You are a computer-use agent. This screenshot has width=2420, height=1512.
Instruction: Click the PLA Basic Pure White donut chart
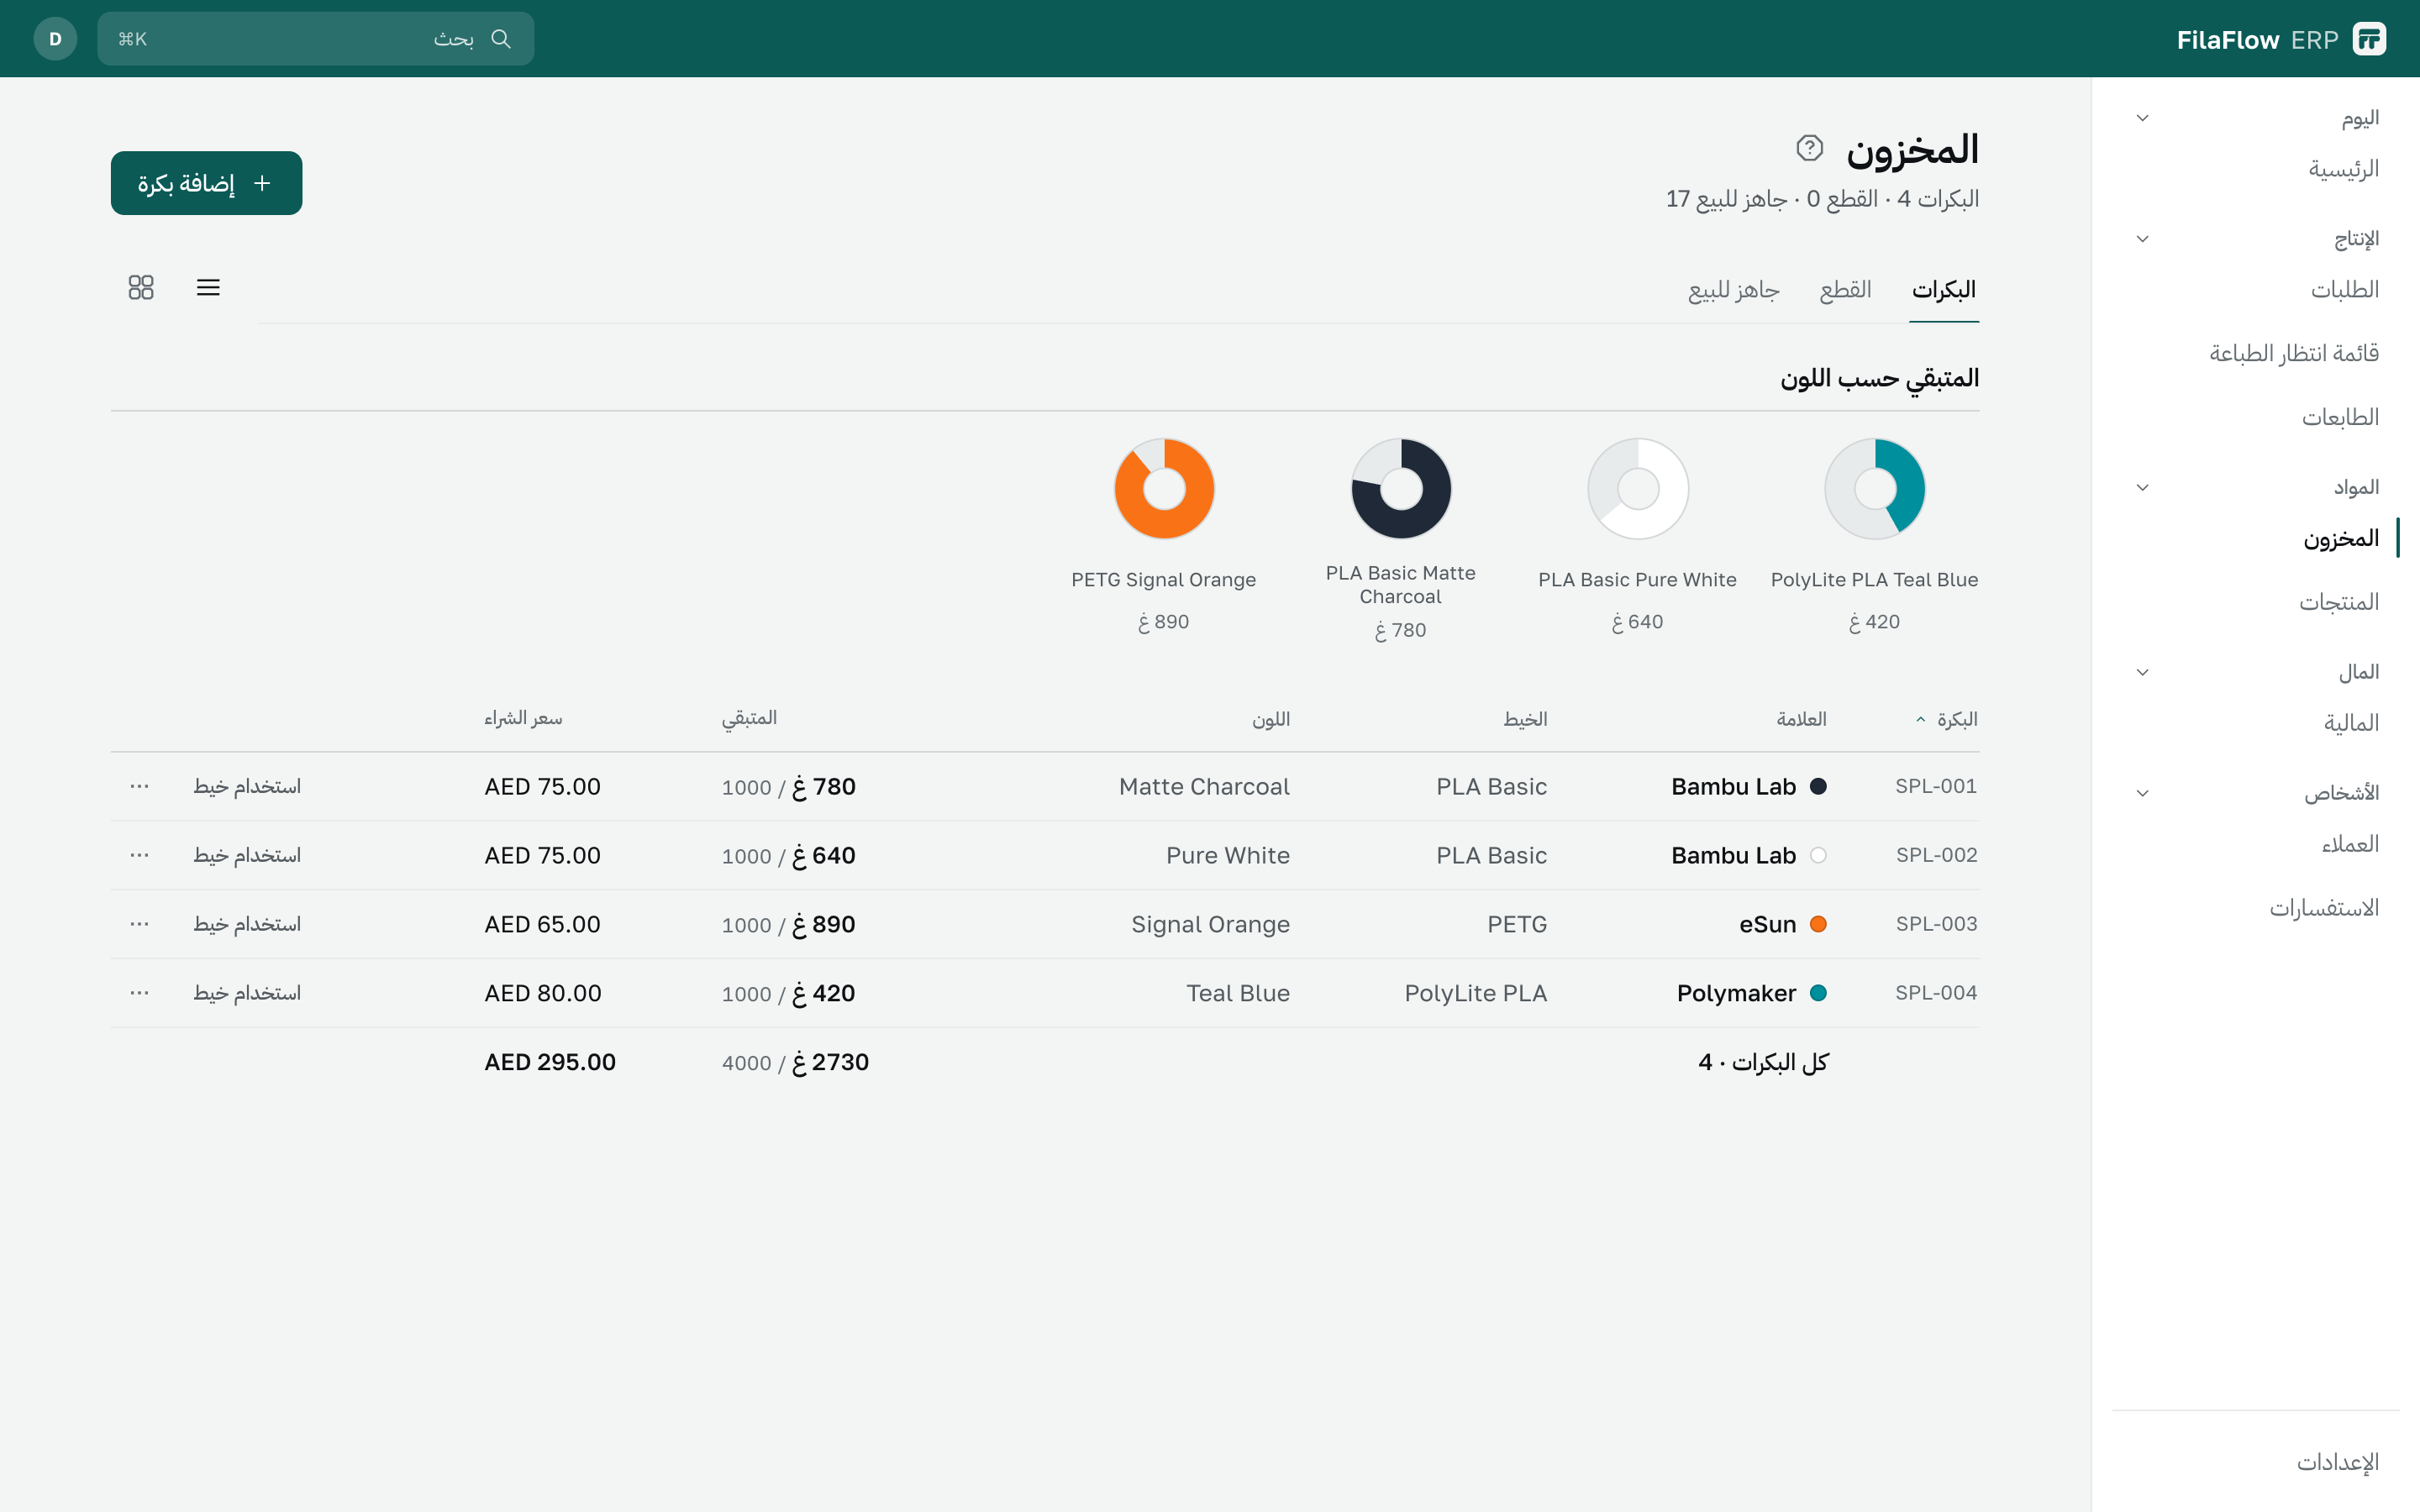(x=1637, y=488)
